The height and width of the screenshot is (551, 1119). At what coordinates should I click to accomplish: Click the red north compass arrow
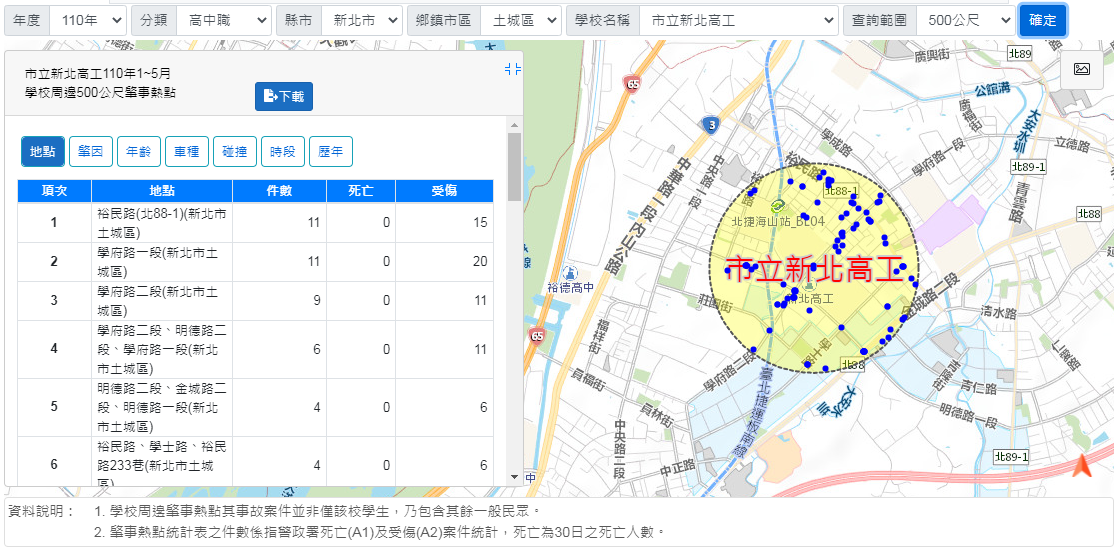(x=1082, y=466)
